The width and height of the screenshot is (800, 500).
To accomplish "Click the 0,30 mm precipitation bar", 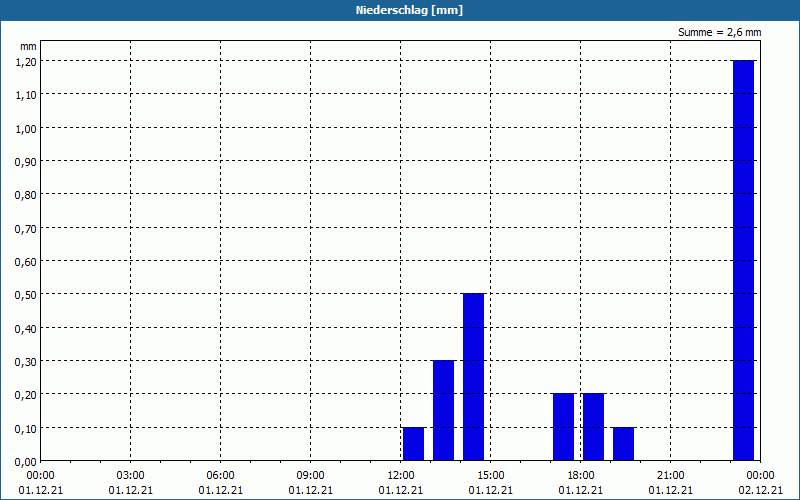I will point(443,411).
